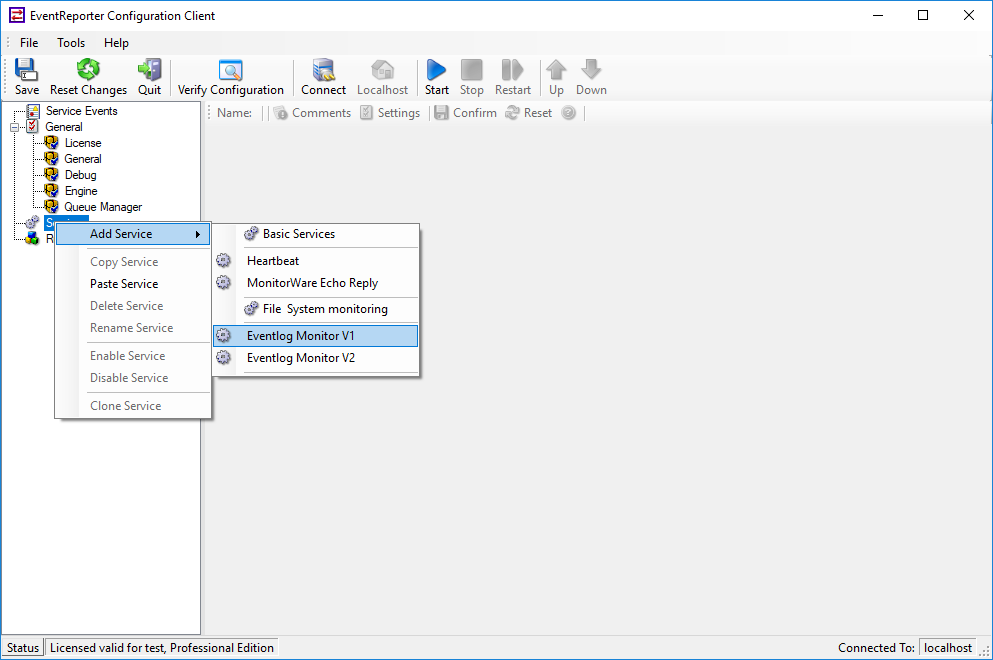The width and height of the screenshot is (993, 660).
Task: Choose Rename Service from context menu
Action: pyautogui.click(x=133, y=327)
